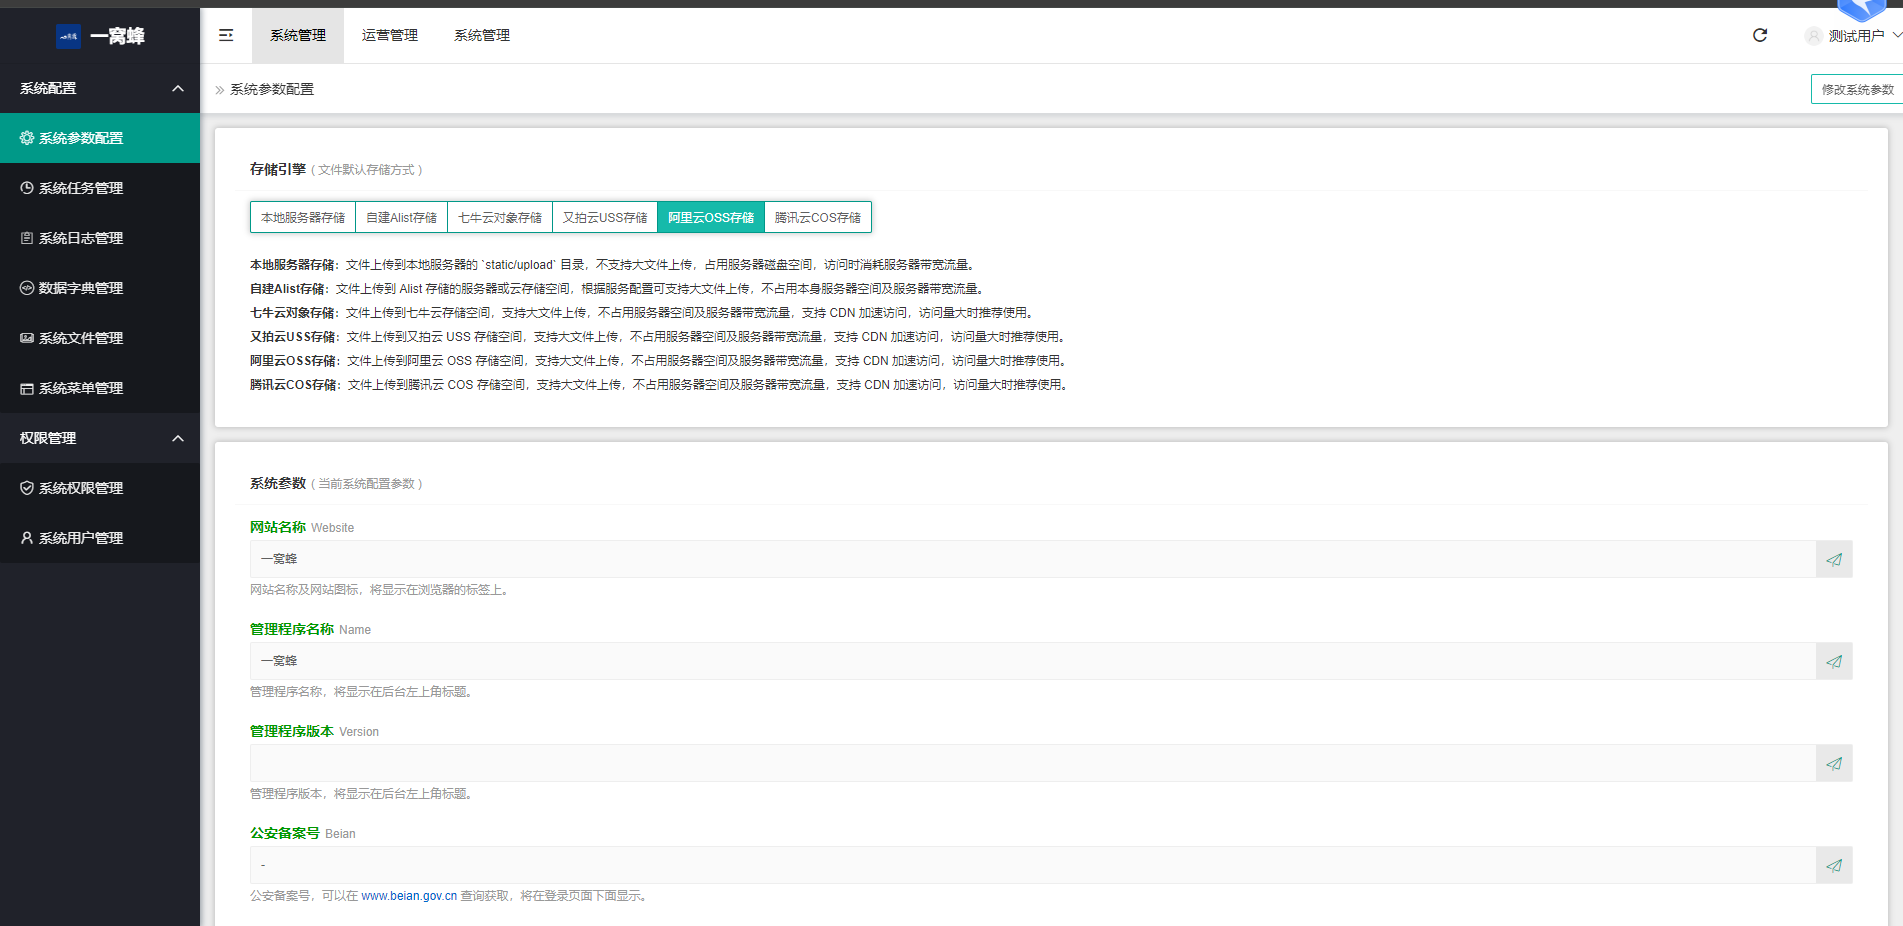Select 又拍云USS存储 storage engine
Screen dimensions: 1903x926
pos(605,217)
